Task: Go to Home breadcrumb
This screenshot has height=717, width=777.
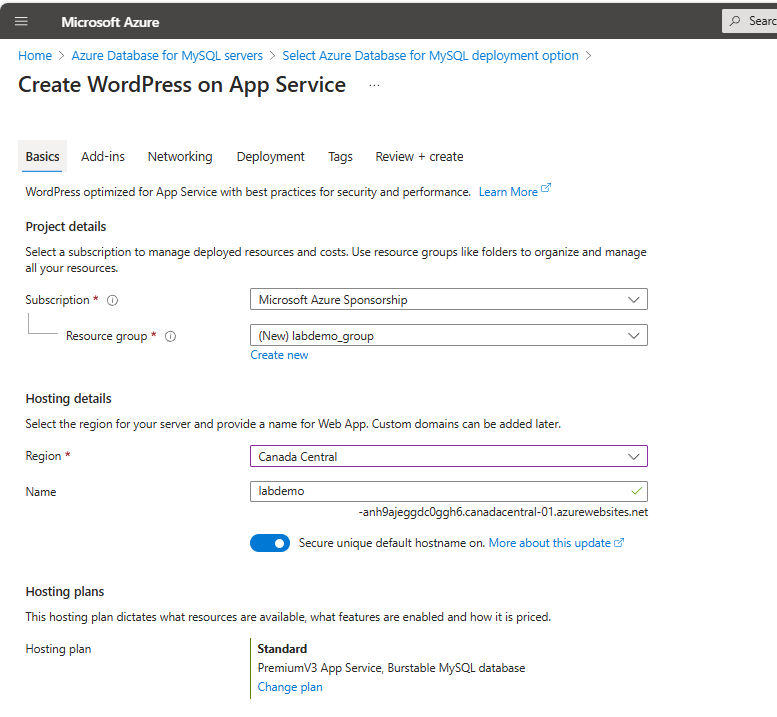Action: pyautogui.click(x=35, y=55)
